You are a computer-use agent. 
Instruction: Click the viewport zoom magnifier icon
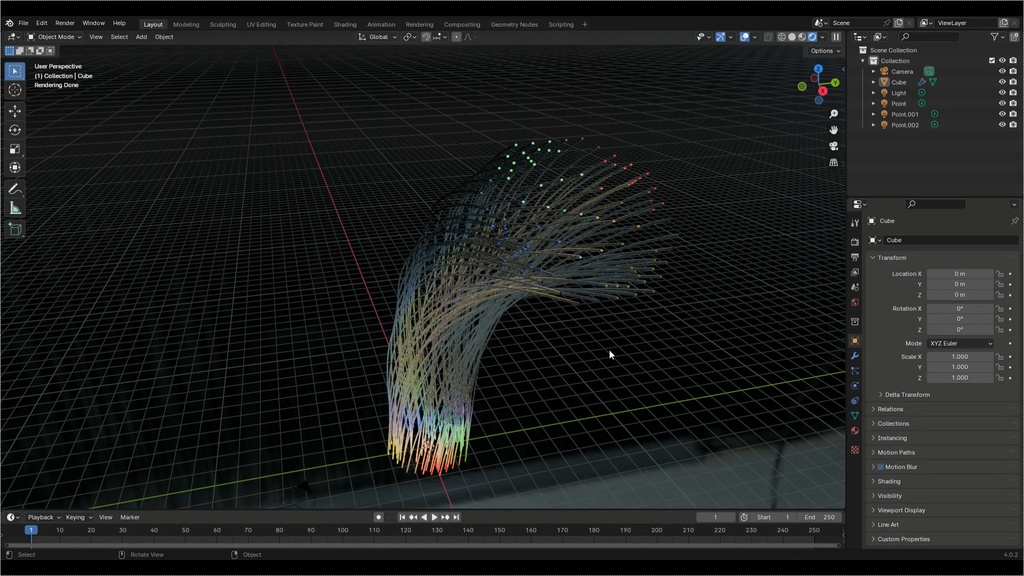point(833,114)
